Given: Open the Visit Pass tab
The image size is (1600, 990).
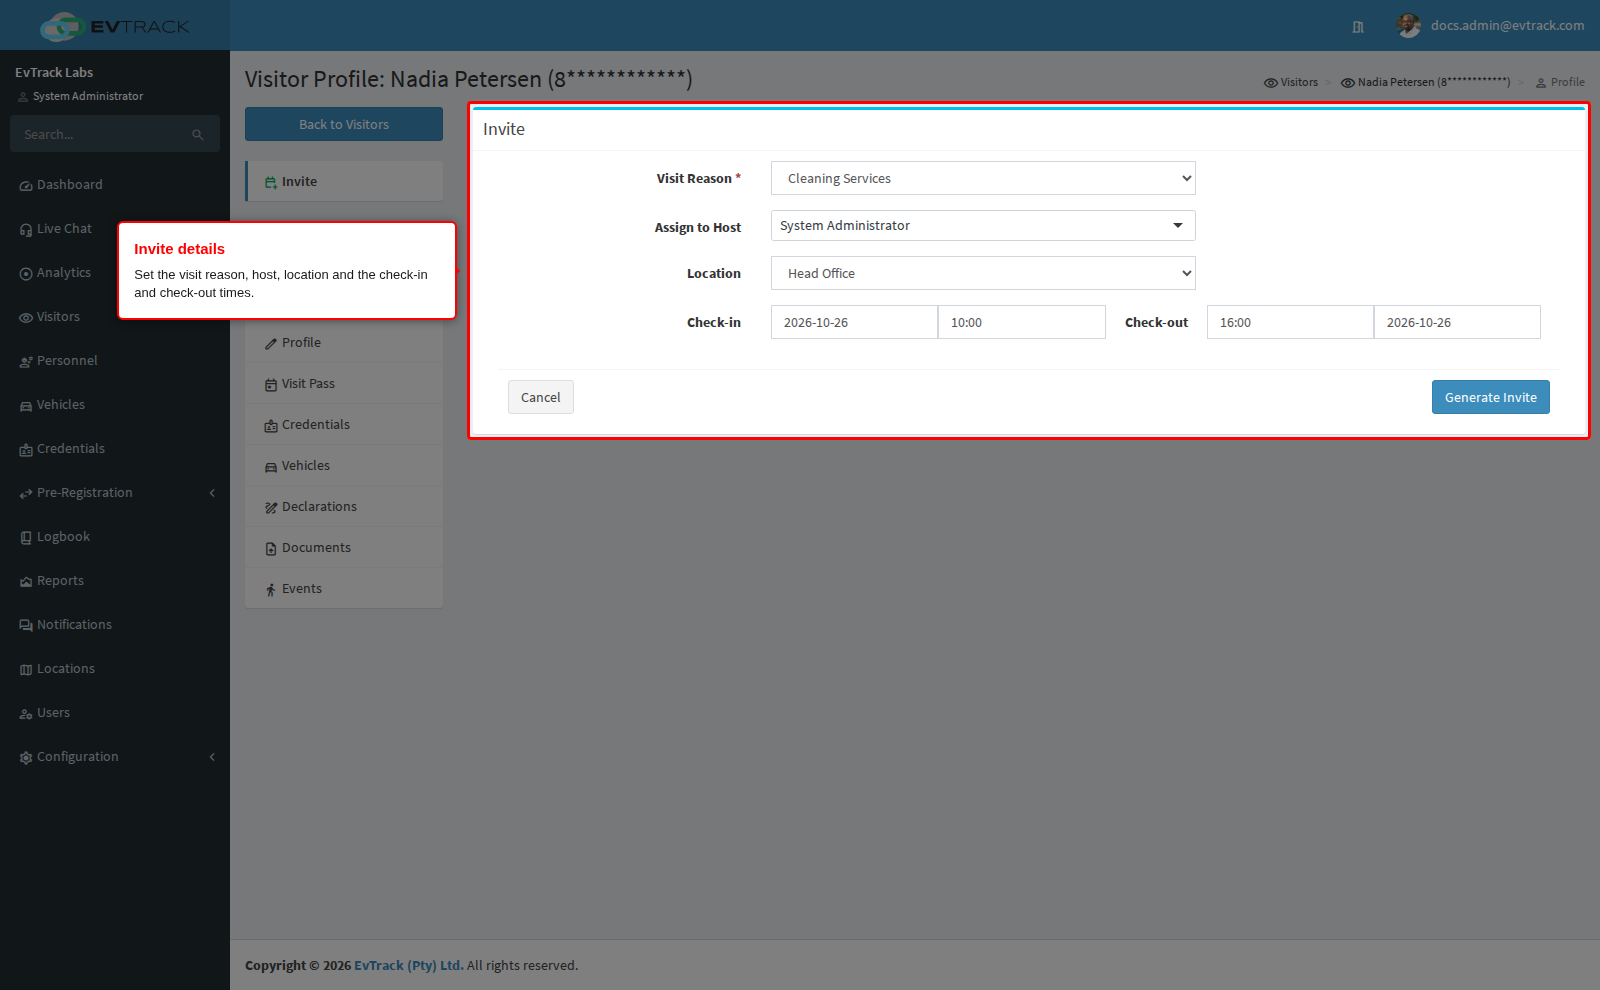Looking at the screenshot, I should pyautogui.click(x=344, y=384).
